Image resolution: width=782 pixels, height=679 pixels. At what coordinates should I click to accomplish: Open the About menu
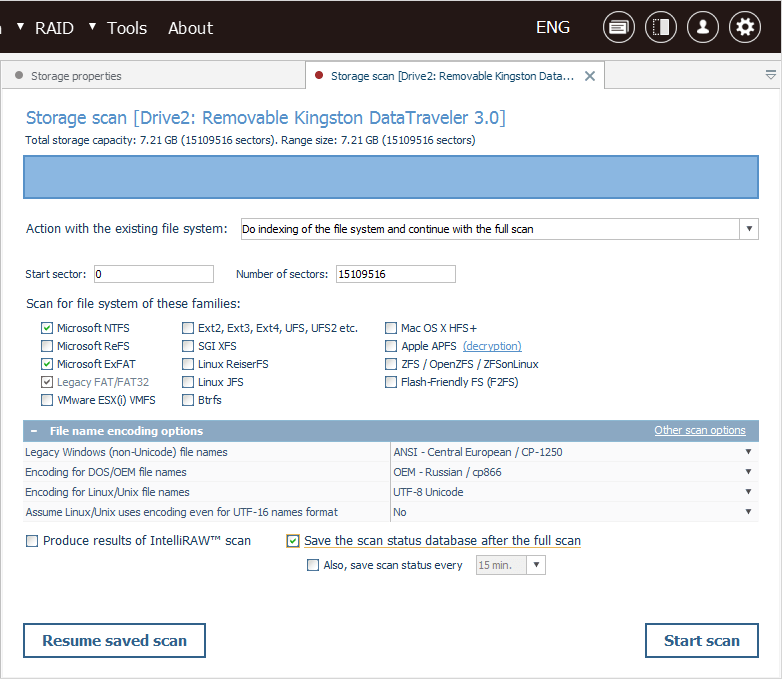click(x=191, y=28)
